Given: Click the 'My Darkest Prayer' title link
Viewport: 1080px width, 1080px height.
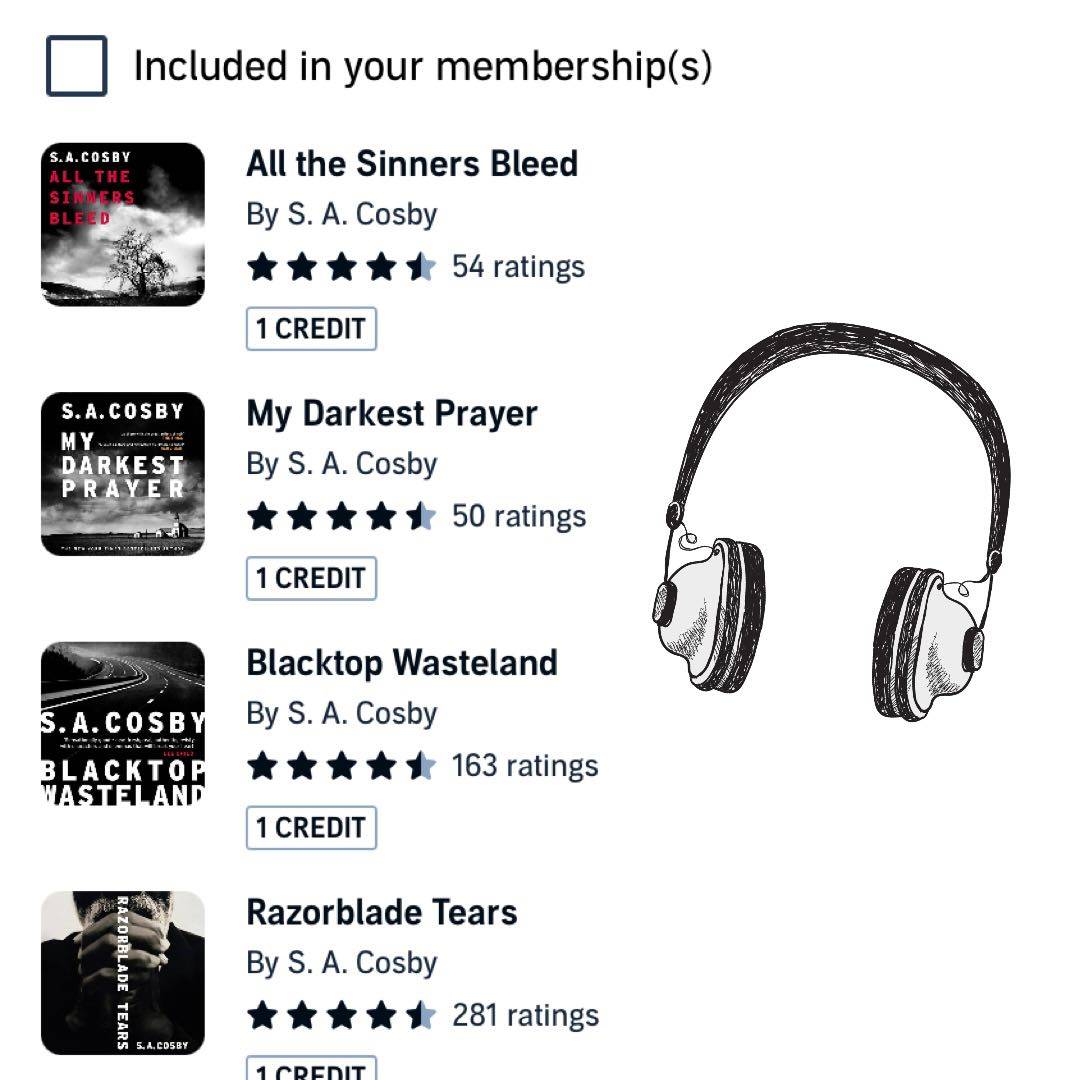Looking at the screenshot, I should click(392, 413).
